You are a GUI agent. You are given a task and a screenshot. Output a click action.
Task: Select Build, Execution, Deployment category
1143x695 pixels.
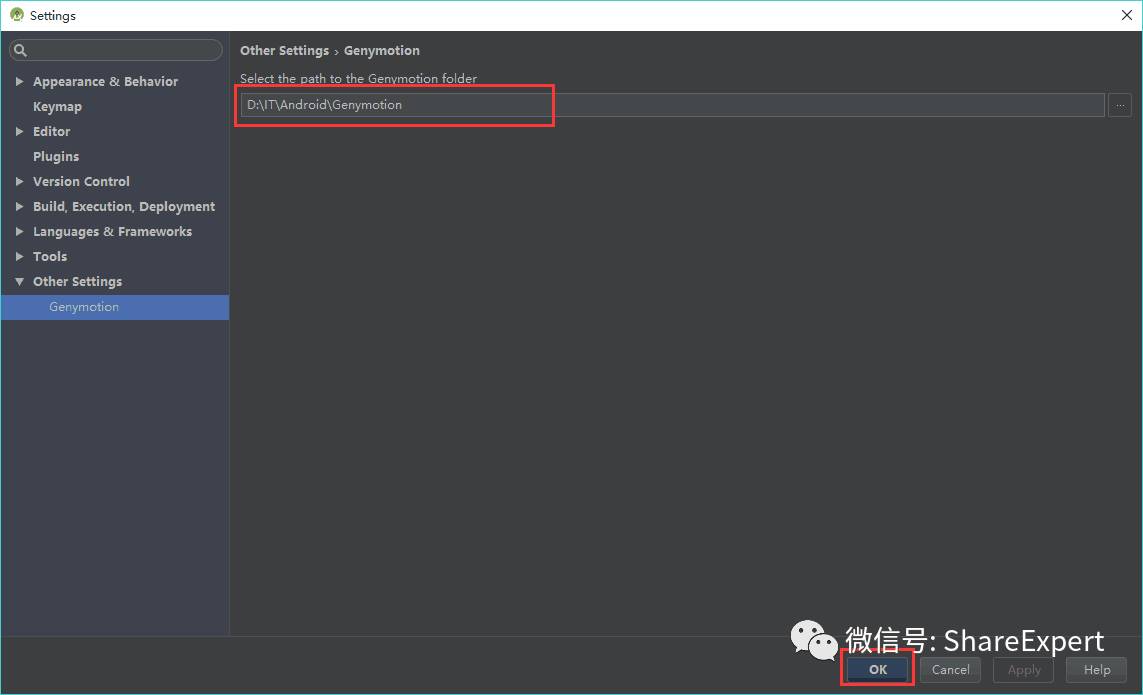[124, 206]
